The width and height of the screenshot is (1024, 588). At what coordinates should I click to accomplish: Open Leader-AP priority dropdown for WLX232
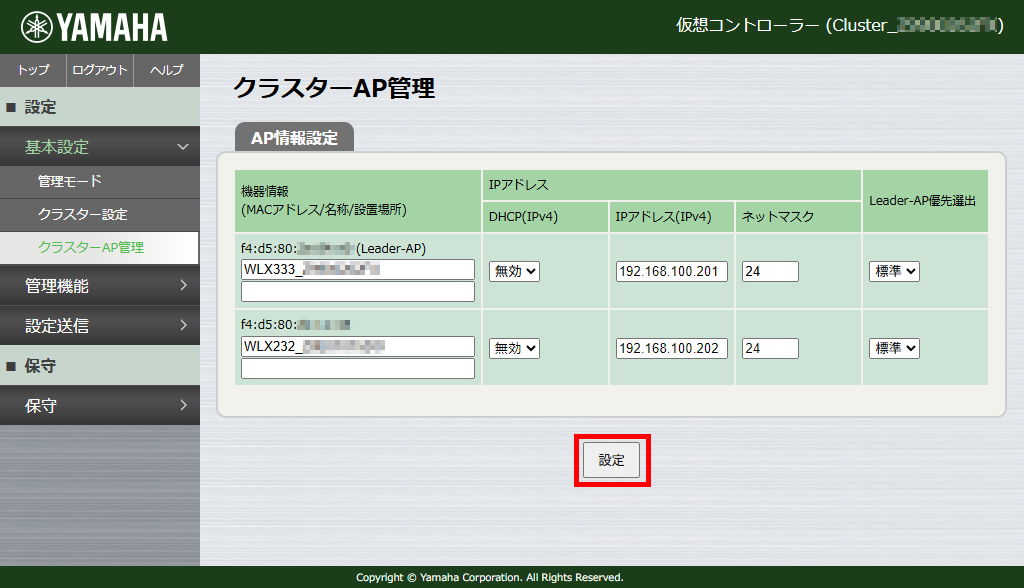(x=894, y=348)
